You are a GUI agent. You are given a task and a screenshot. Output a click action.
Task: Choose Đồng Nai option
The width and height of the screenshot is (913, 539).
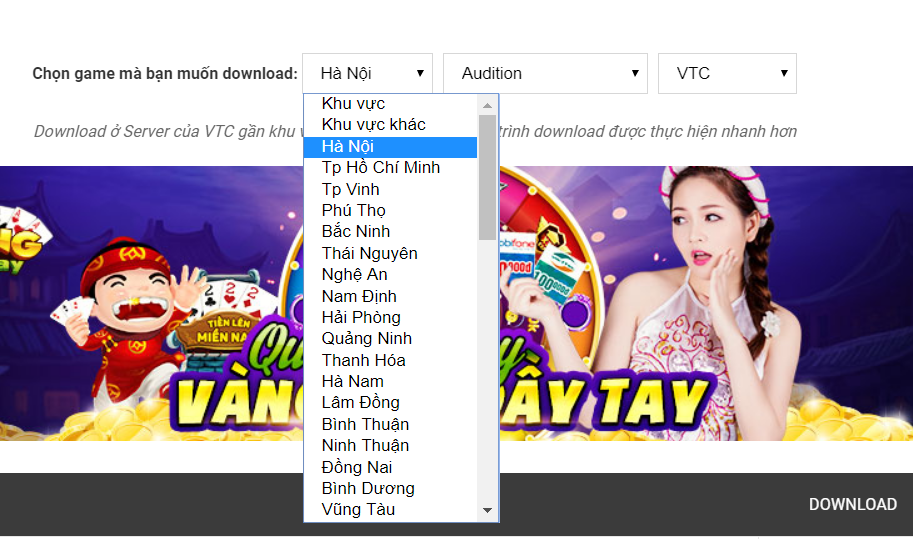390,467
